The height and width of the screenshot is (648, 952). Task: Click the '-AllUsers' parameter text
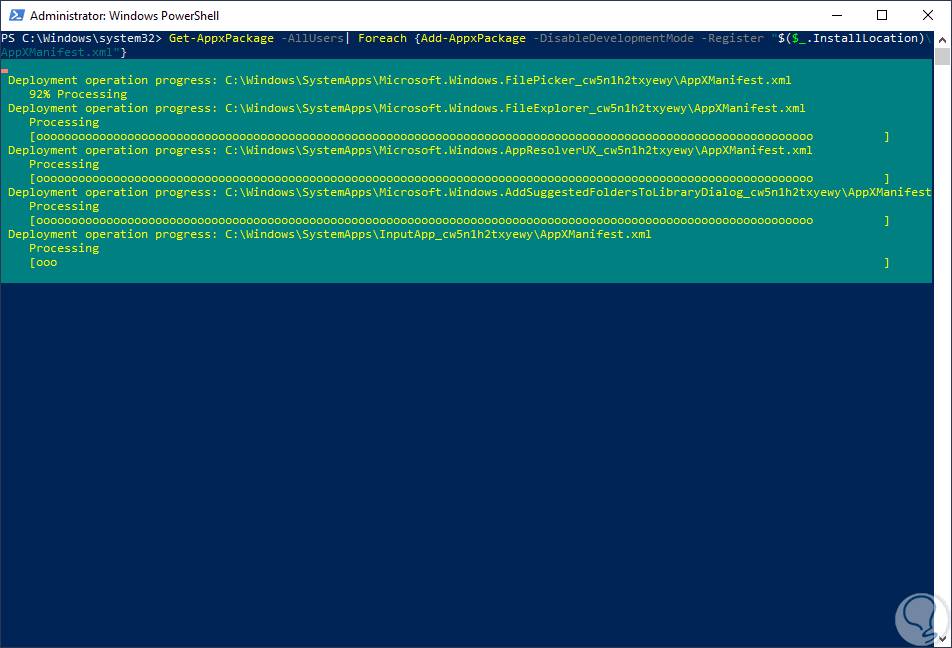312,38
